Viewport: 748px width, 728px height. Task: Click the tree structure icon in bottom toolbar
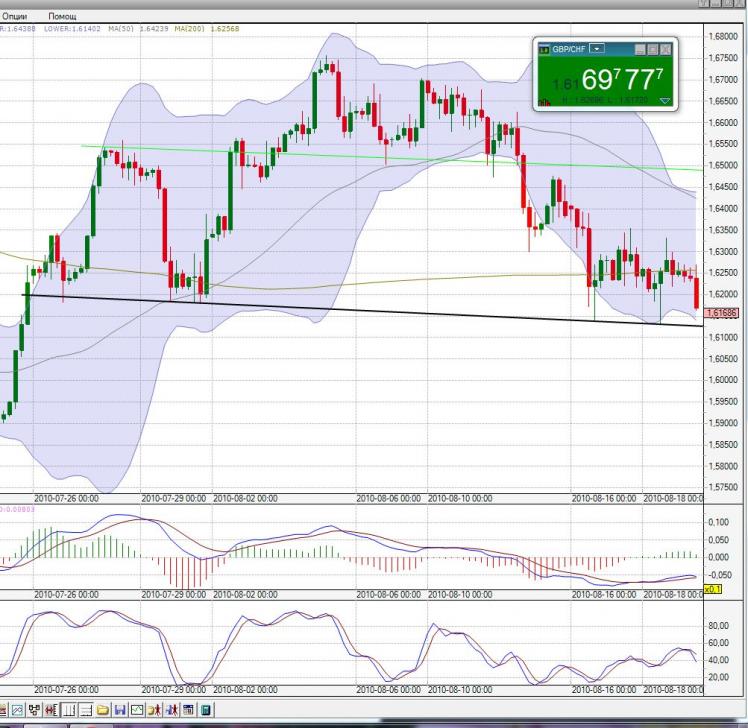coord(34,710)
